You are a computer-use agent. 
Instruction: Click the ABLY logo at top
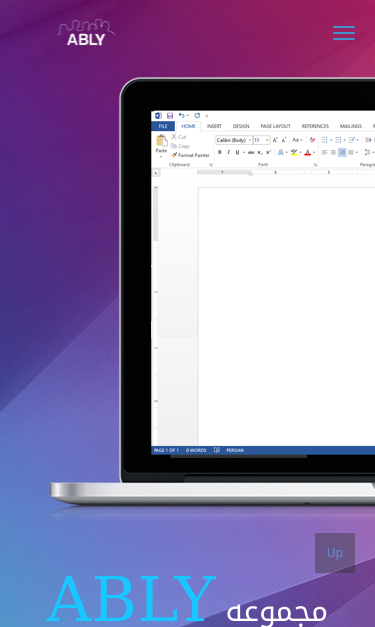click(x=86, y=33)
